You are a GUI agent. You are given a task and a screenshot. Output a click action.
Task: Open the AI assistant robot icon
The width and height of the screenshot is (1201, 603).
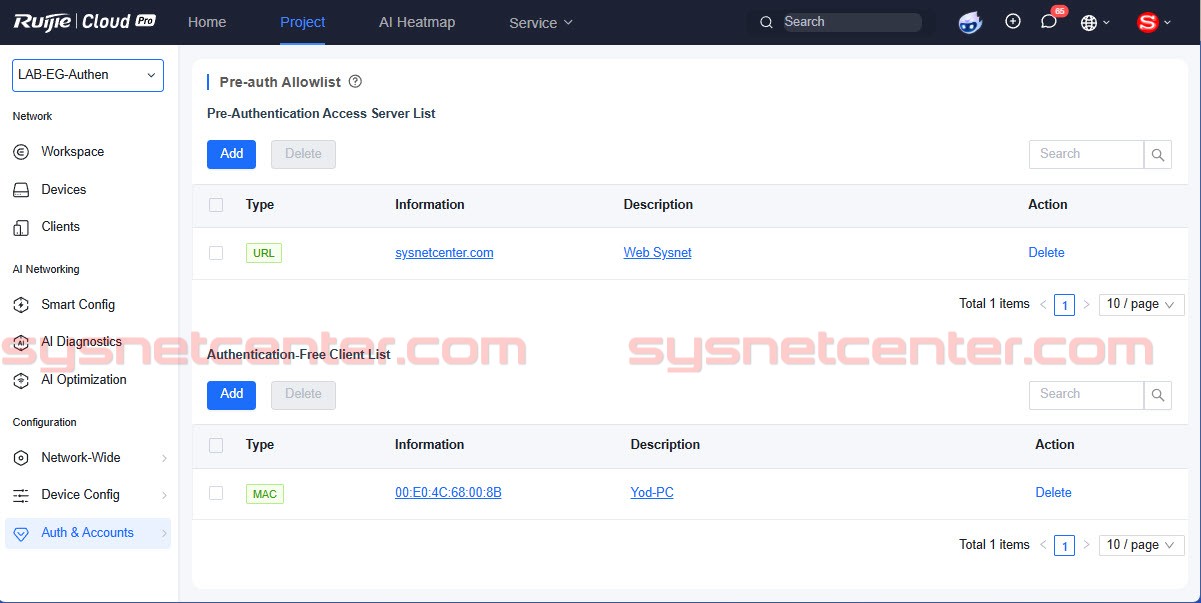pos(970,22)
